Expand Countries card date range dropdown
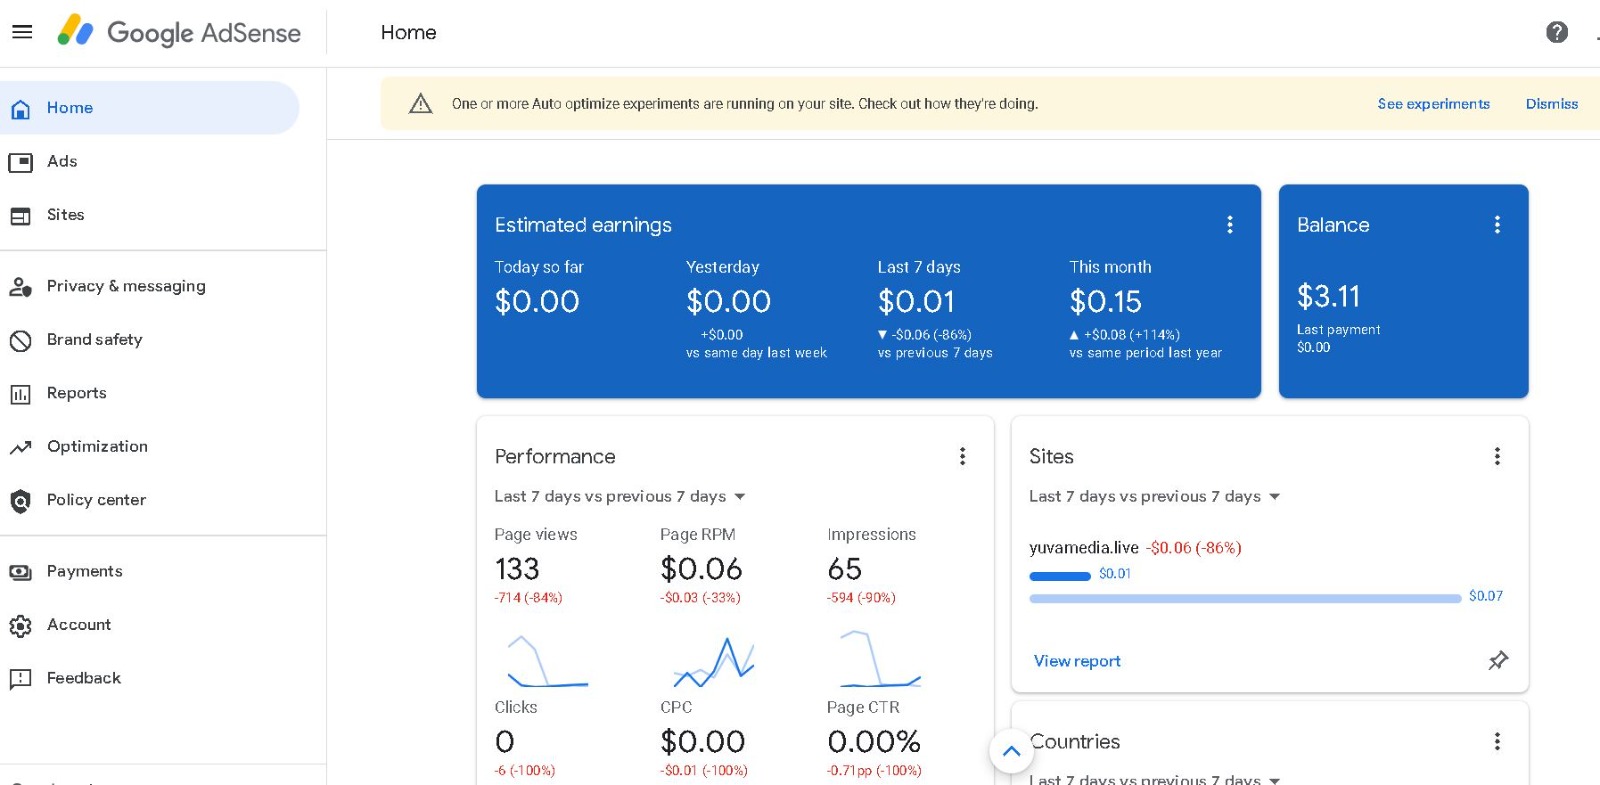Image resolution: width=1600 pixels, height=785 pixels. (x=1155, y=780)
